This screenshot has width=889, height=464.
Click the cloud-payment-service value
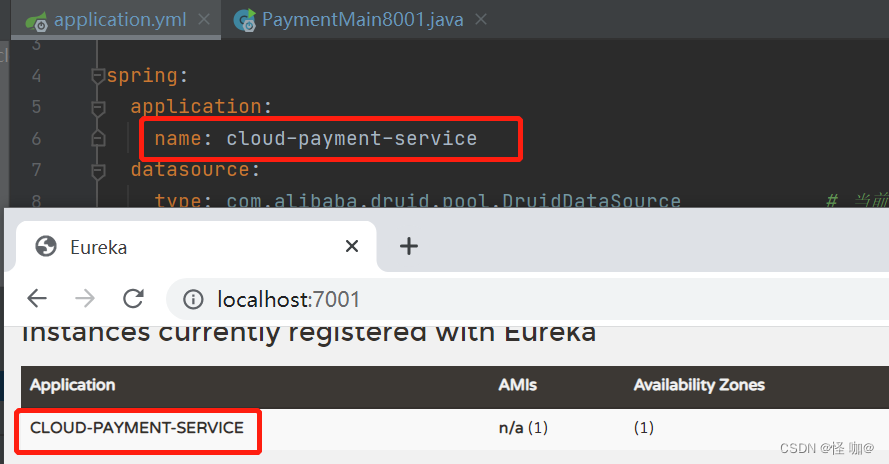coord(352,138)
